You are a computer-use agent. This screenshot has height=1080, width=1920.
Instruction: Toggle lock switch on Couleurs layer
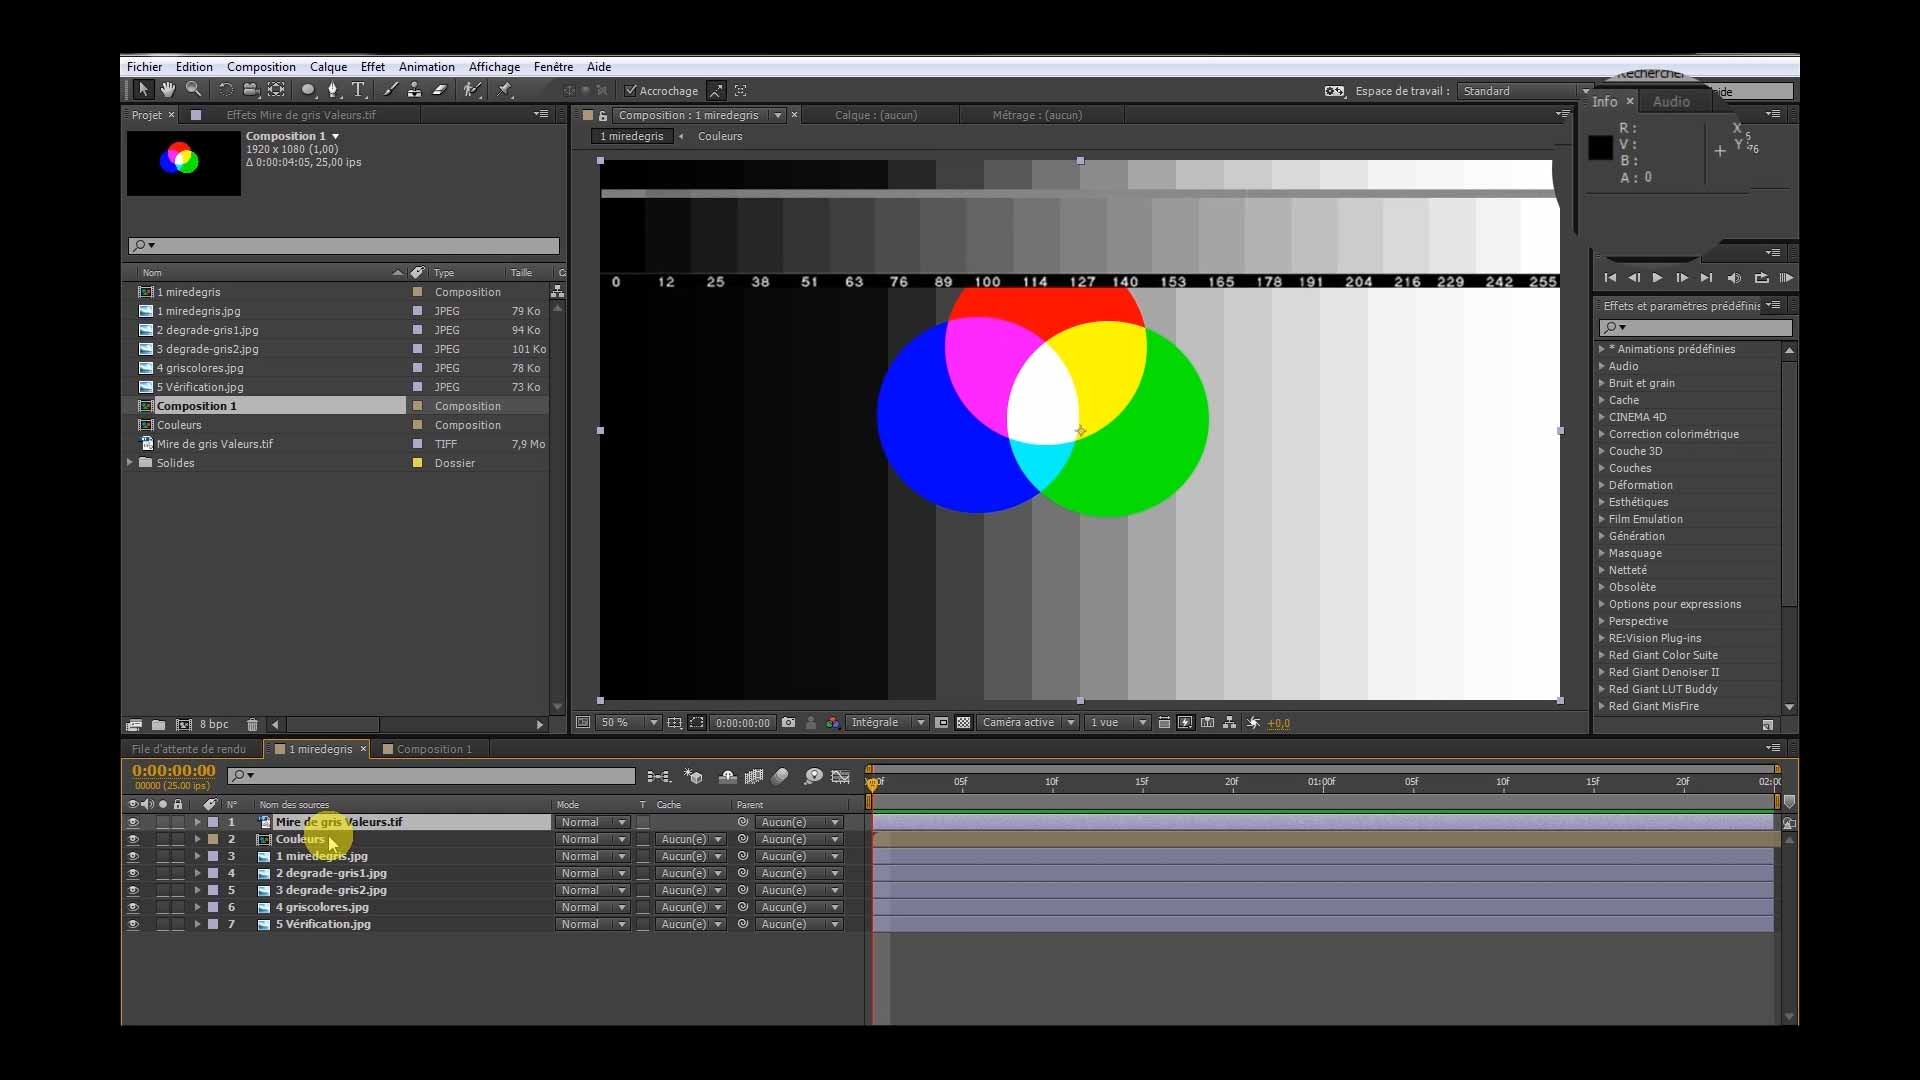click(178, 839)
